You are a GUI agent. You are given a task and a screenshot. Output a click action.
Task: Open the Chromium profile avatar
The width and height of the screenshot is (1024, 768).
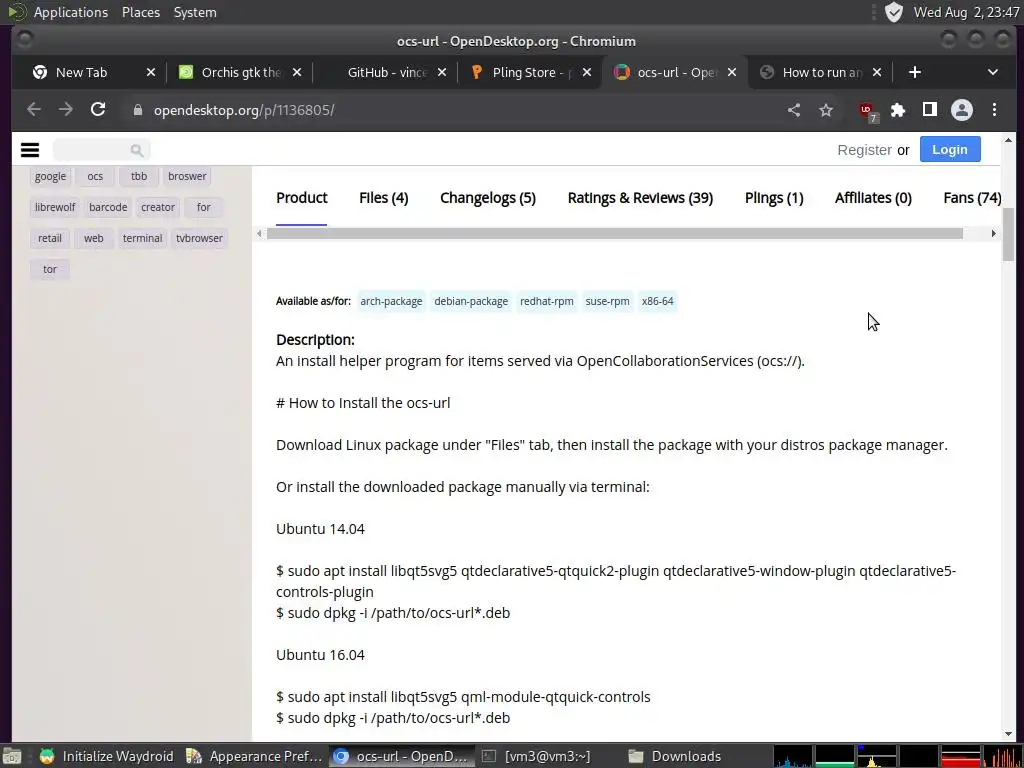(961, 110)
